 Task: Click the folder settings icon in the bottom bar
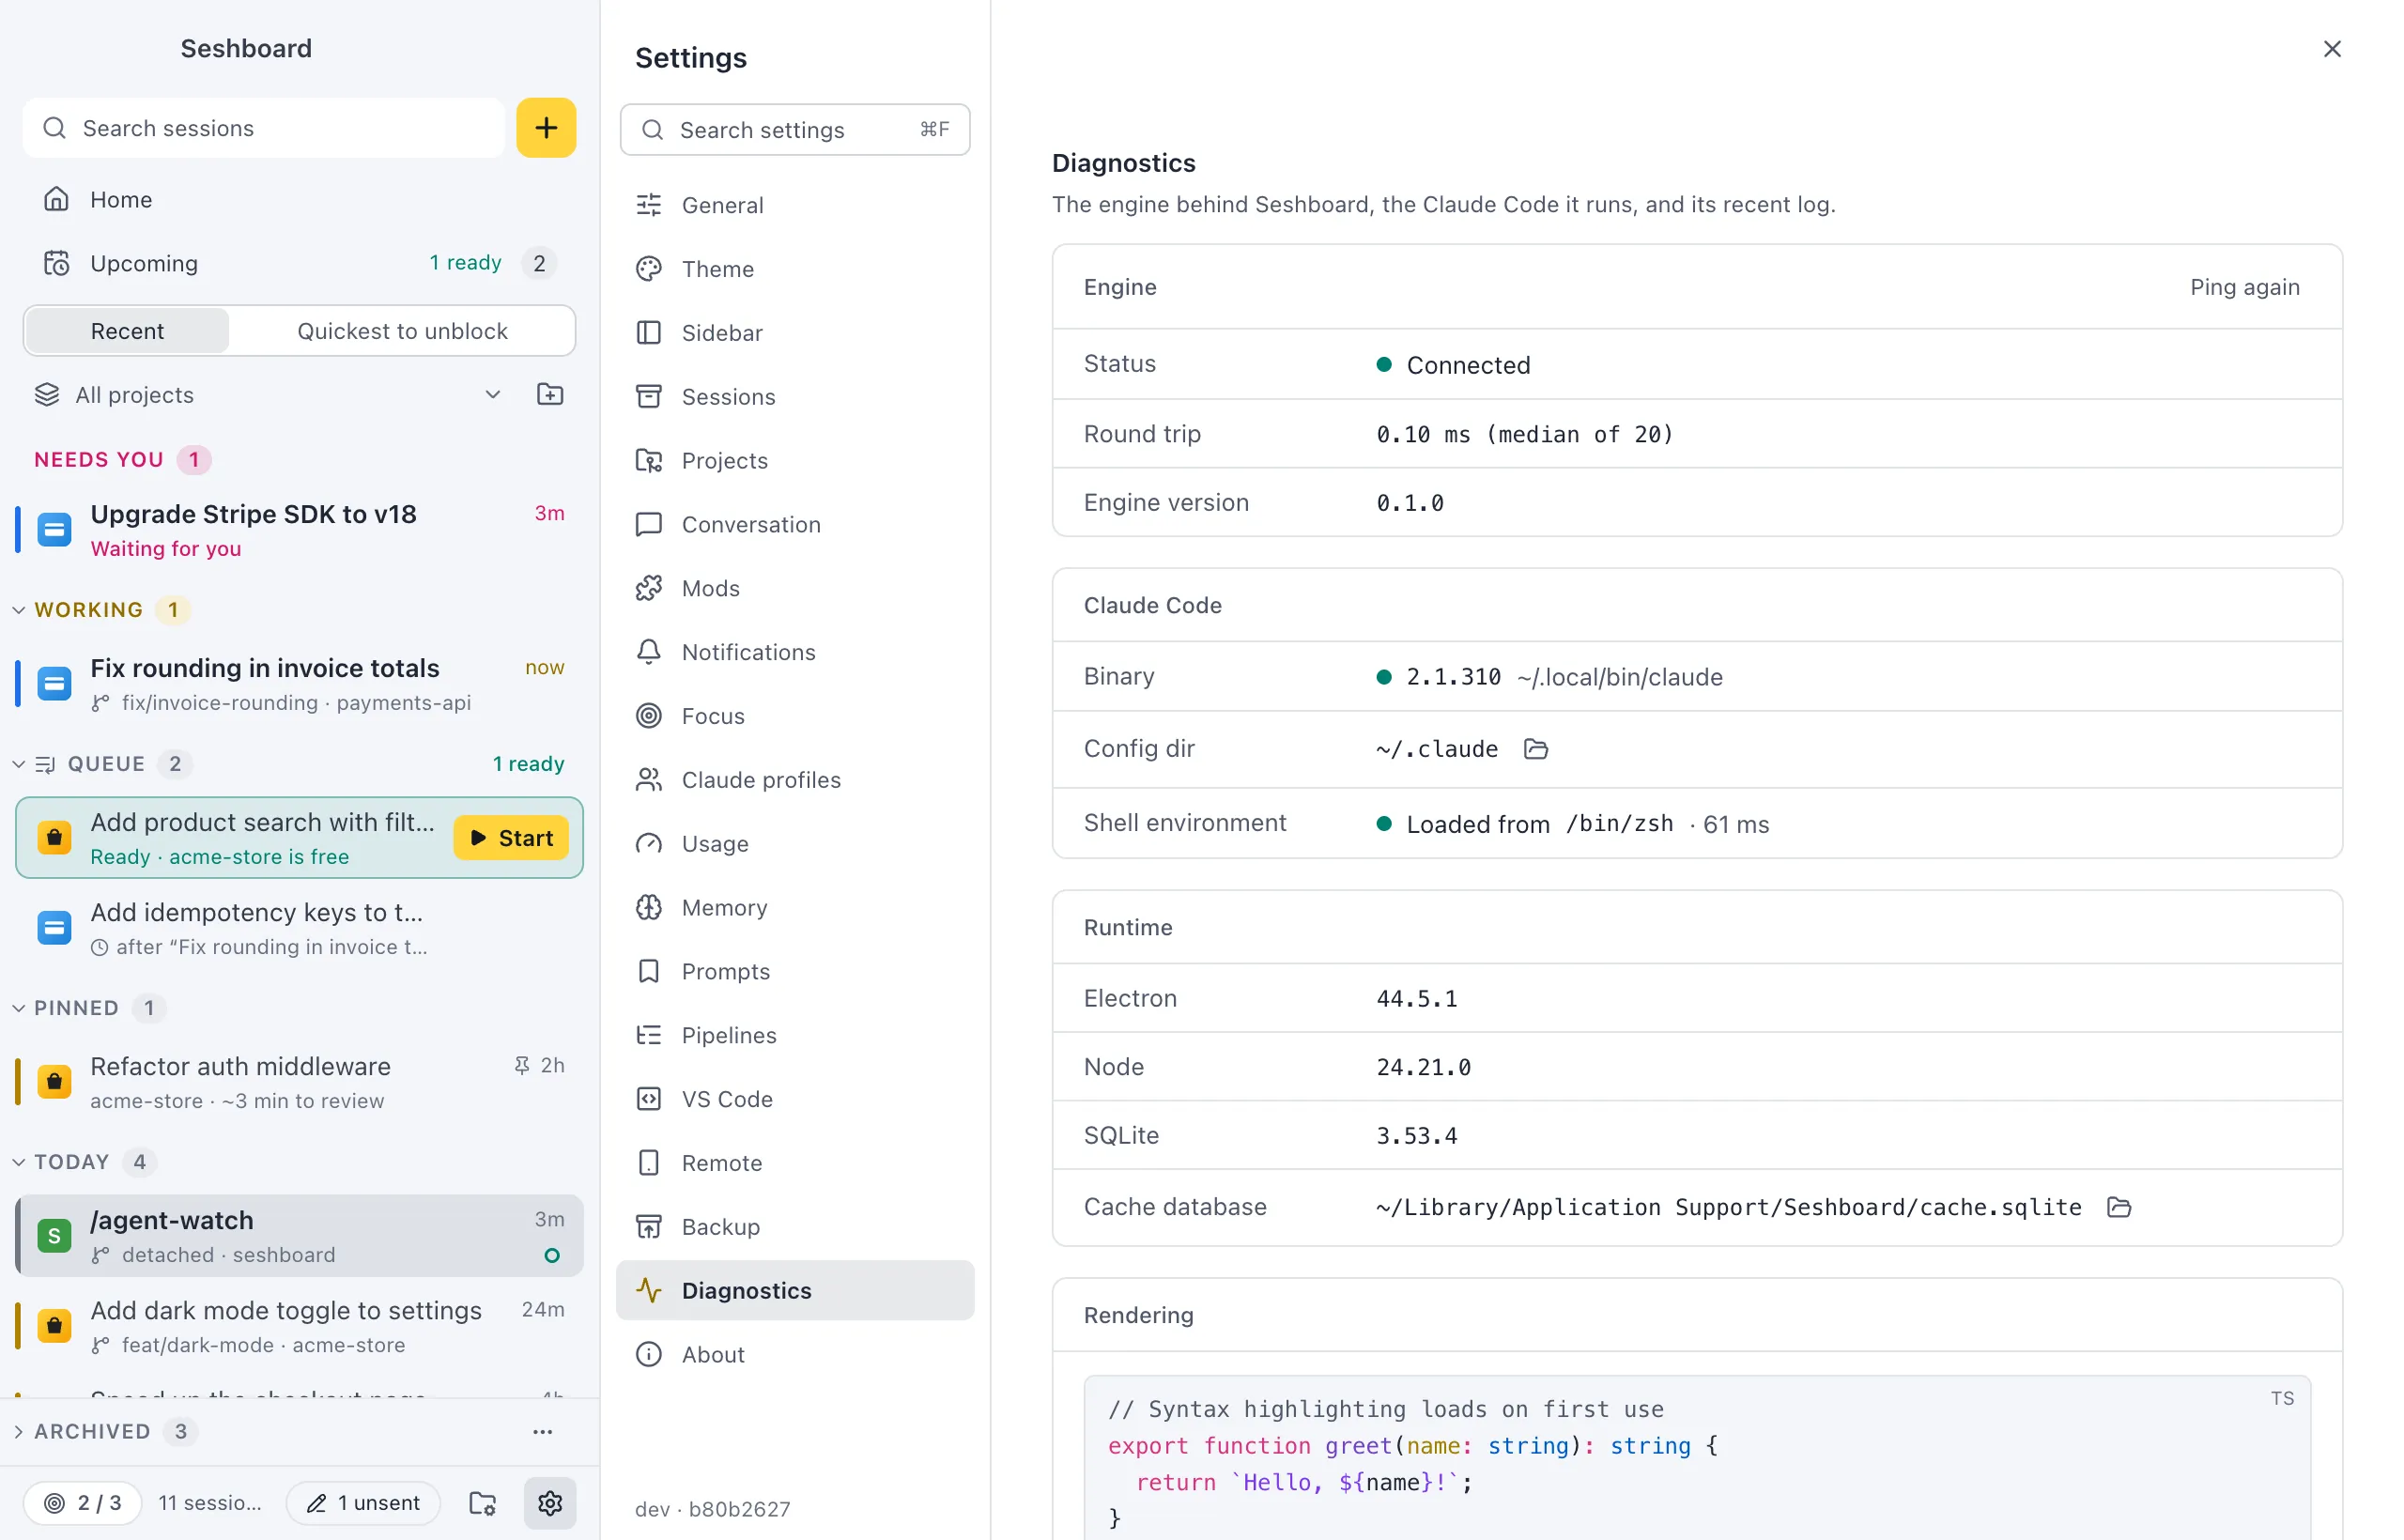[483, 1502]
